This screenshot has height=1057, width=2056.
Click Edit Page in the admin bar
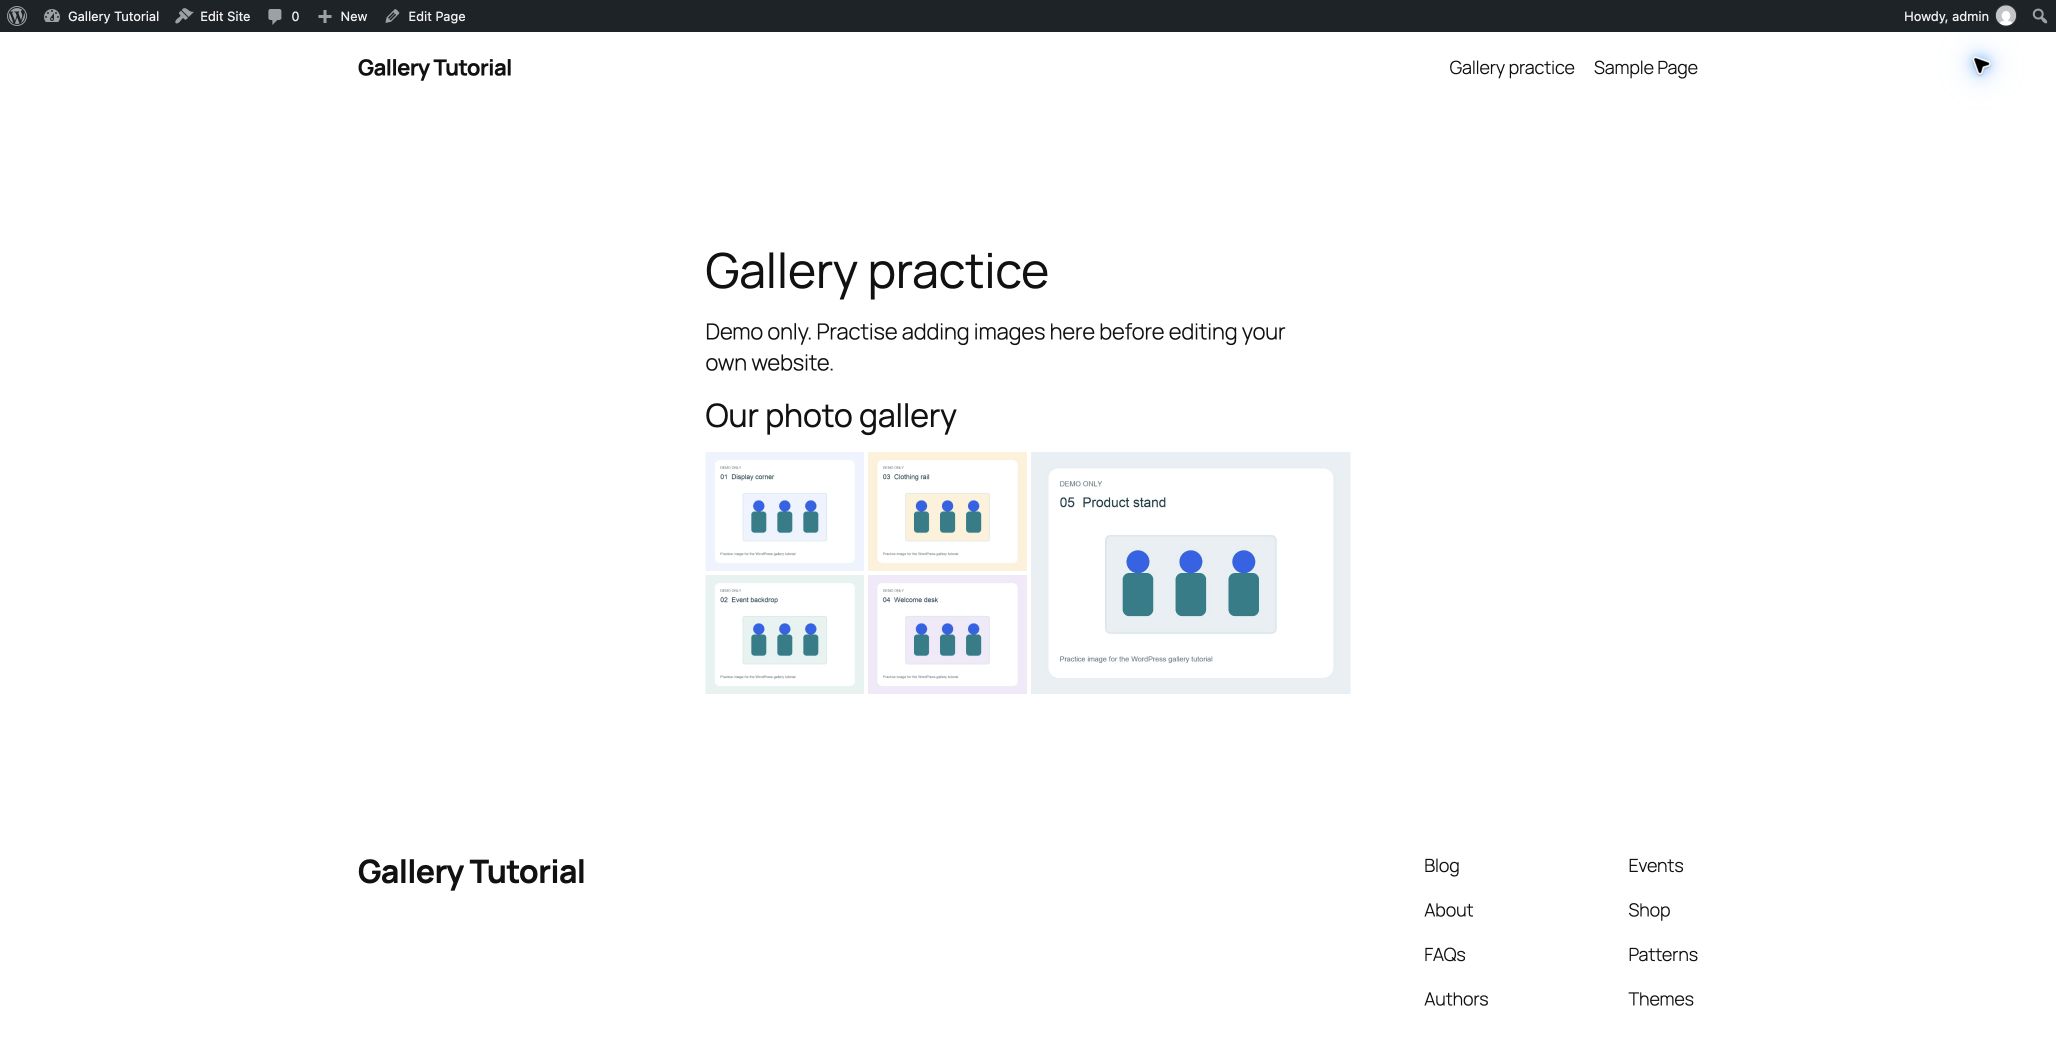(425, 16)
